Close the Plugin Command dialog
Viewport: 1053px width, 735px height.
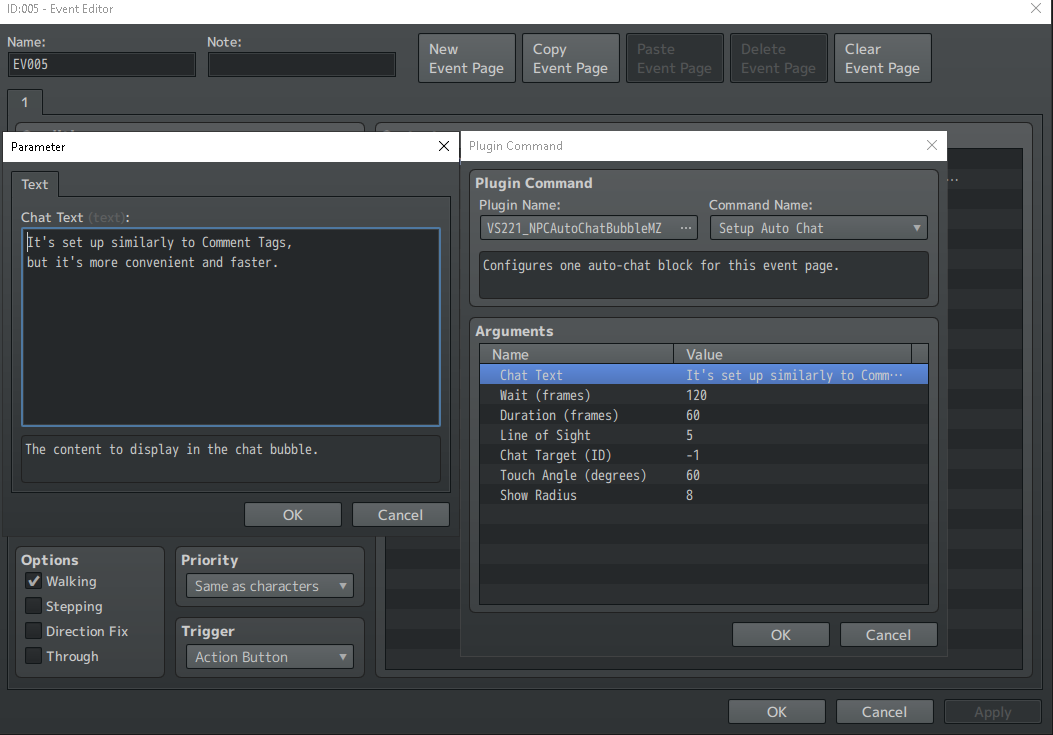point(931,145)
